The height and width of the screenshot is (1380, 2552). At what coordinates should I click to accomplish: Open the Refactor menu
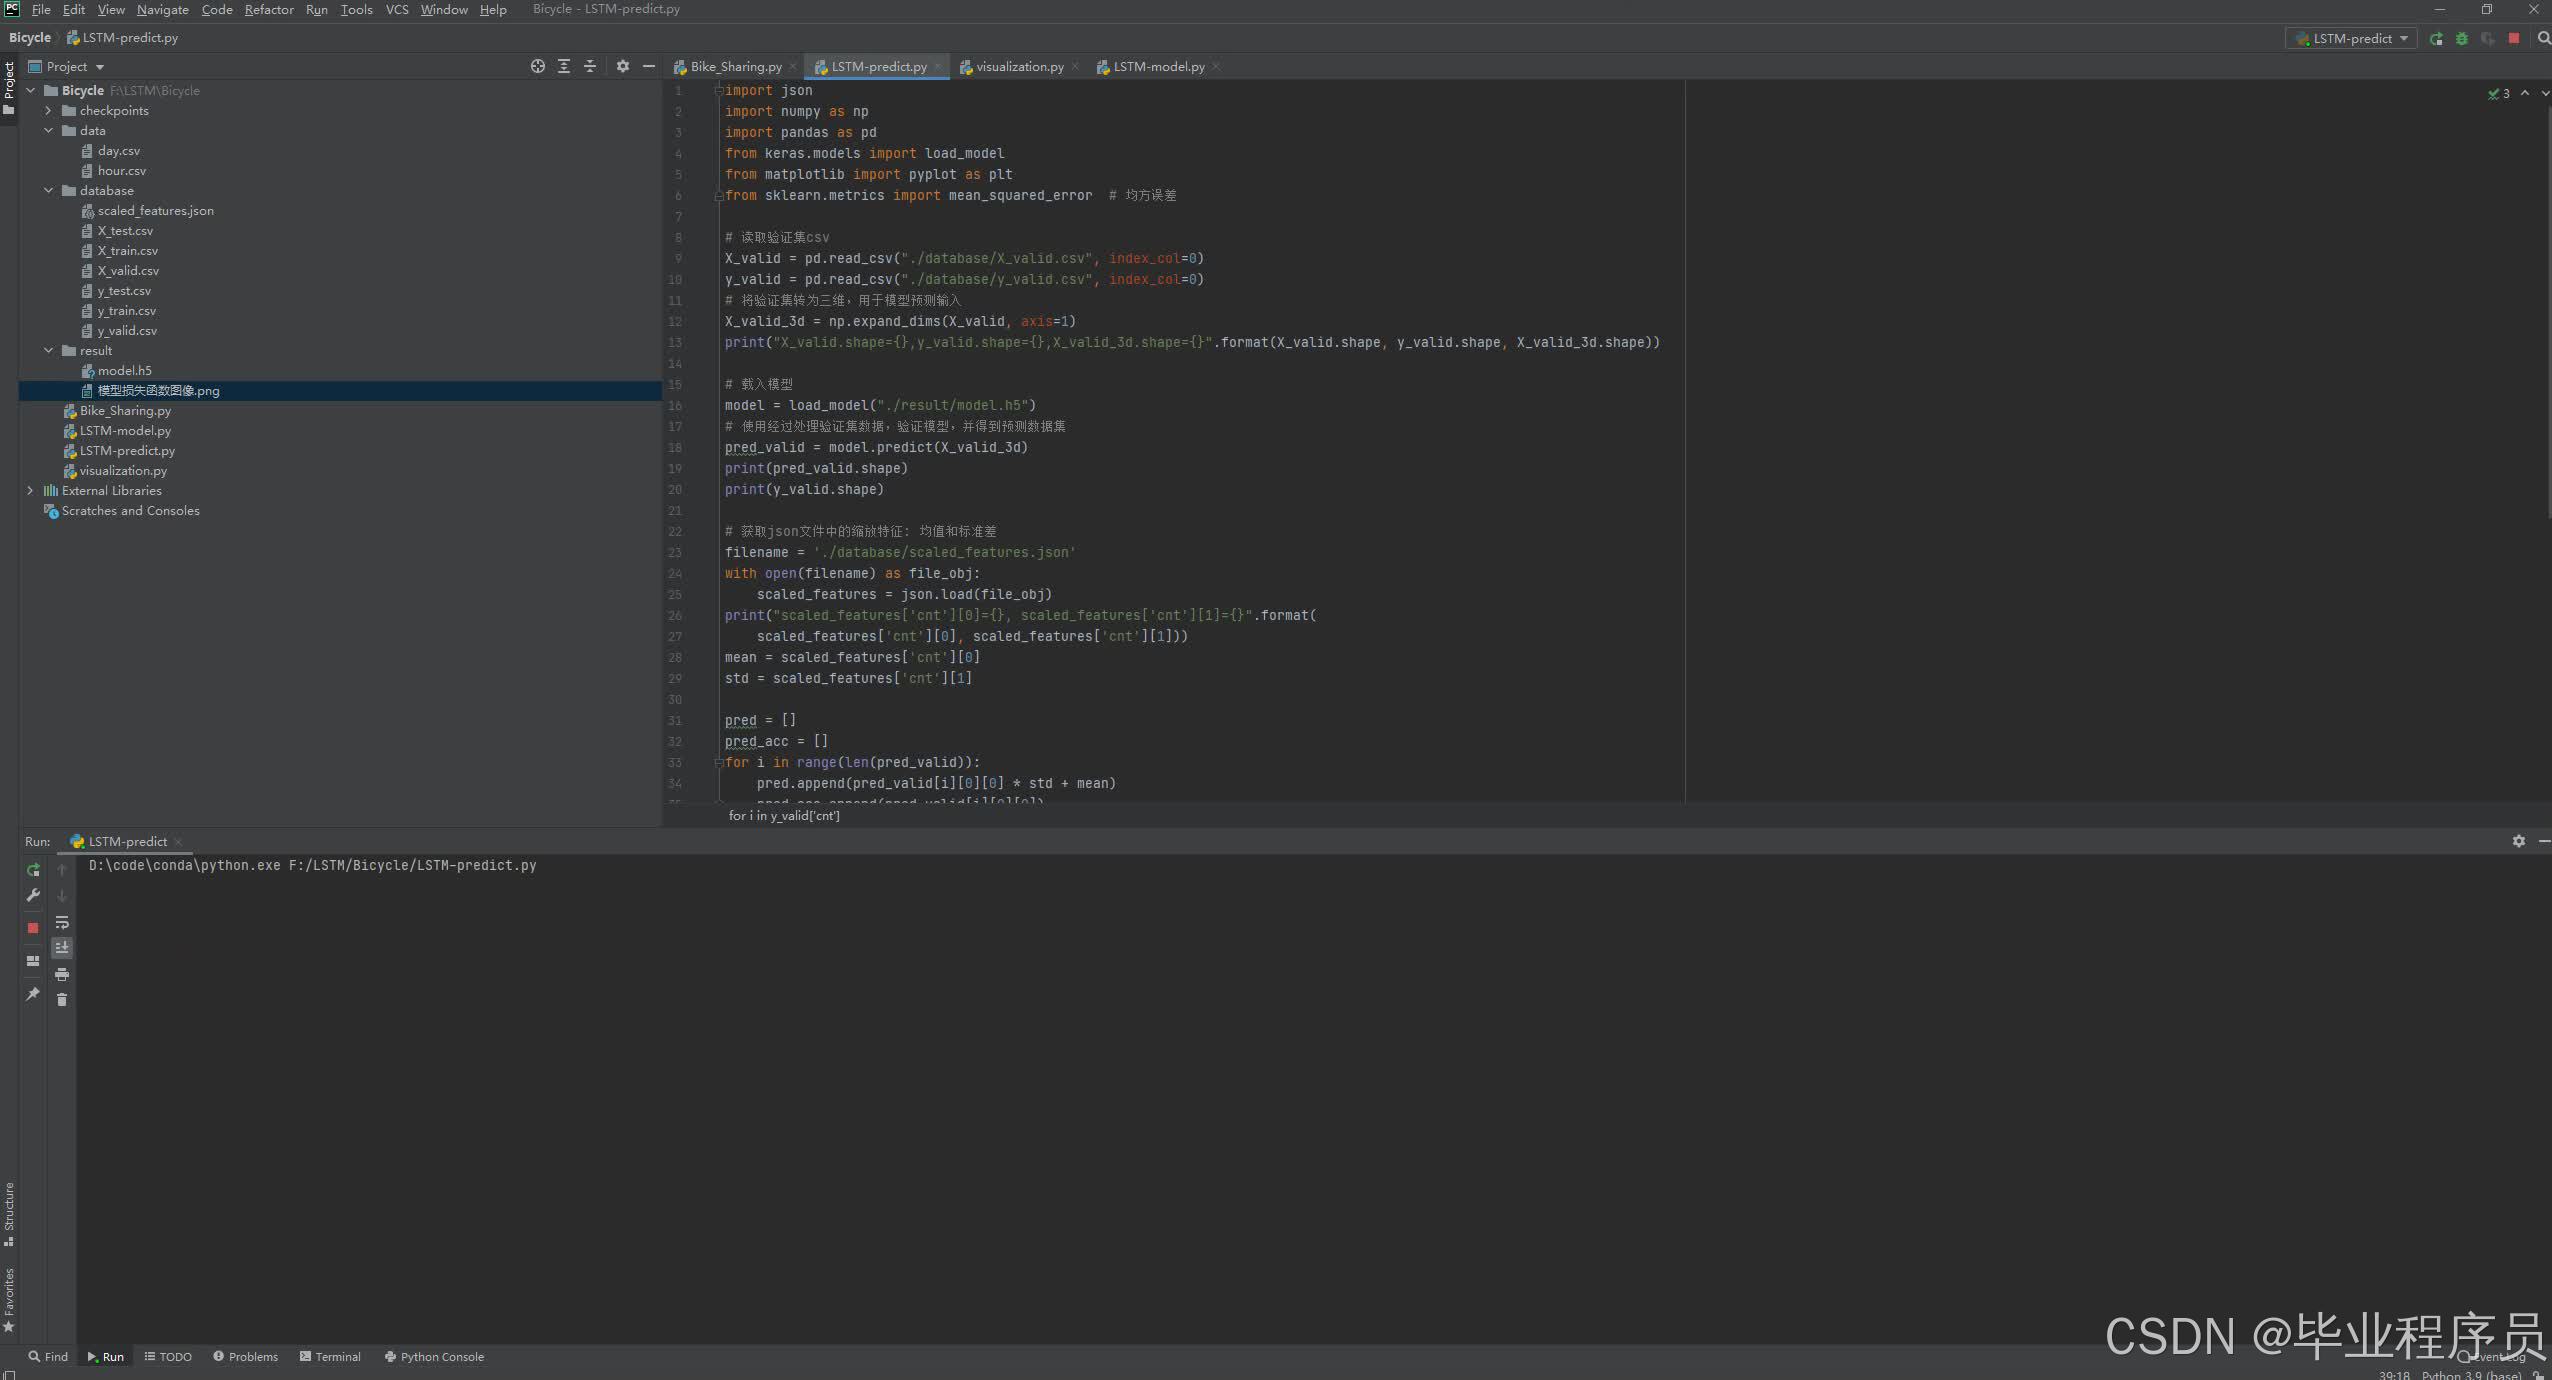pyautogui.click(x=268, y=10)
